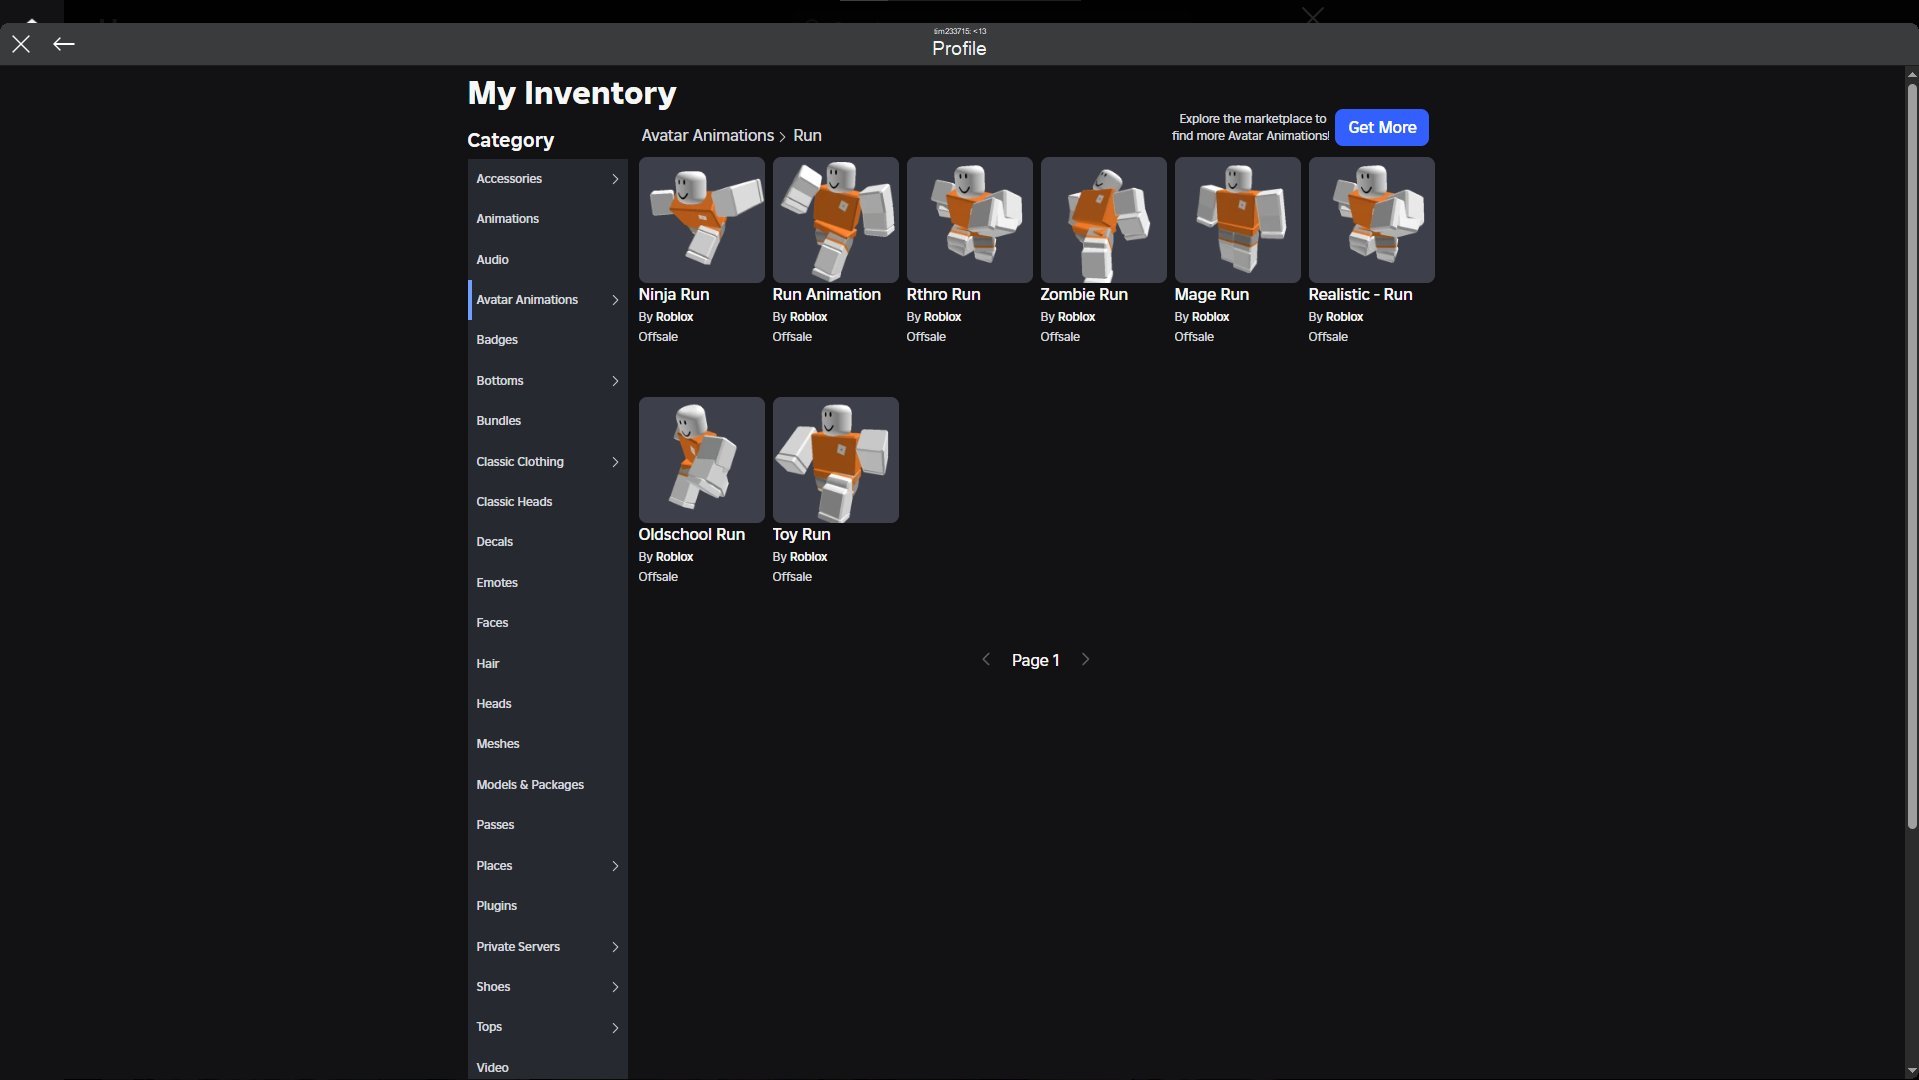This screenshot has width=1919, height=1080.
Task: Expand the Places category chevron
Action: 615,866
